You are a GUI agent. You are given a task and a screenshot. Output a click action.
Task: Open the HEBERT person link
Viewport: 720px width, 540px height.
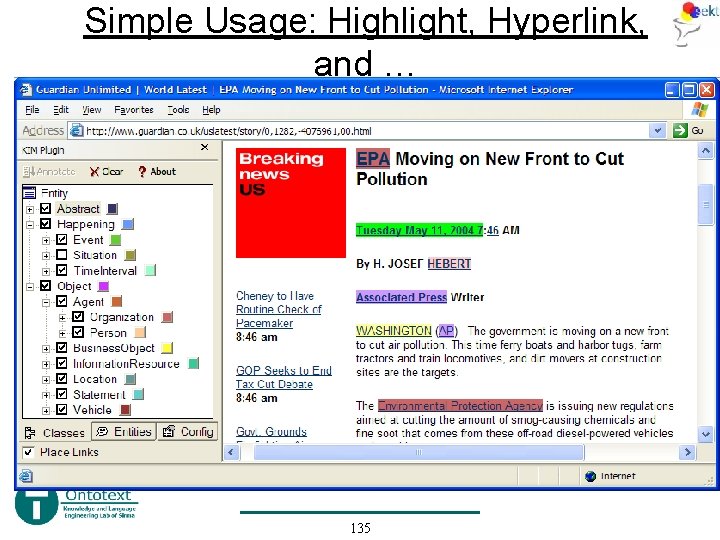[449, 264]
